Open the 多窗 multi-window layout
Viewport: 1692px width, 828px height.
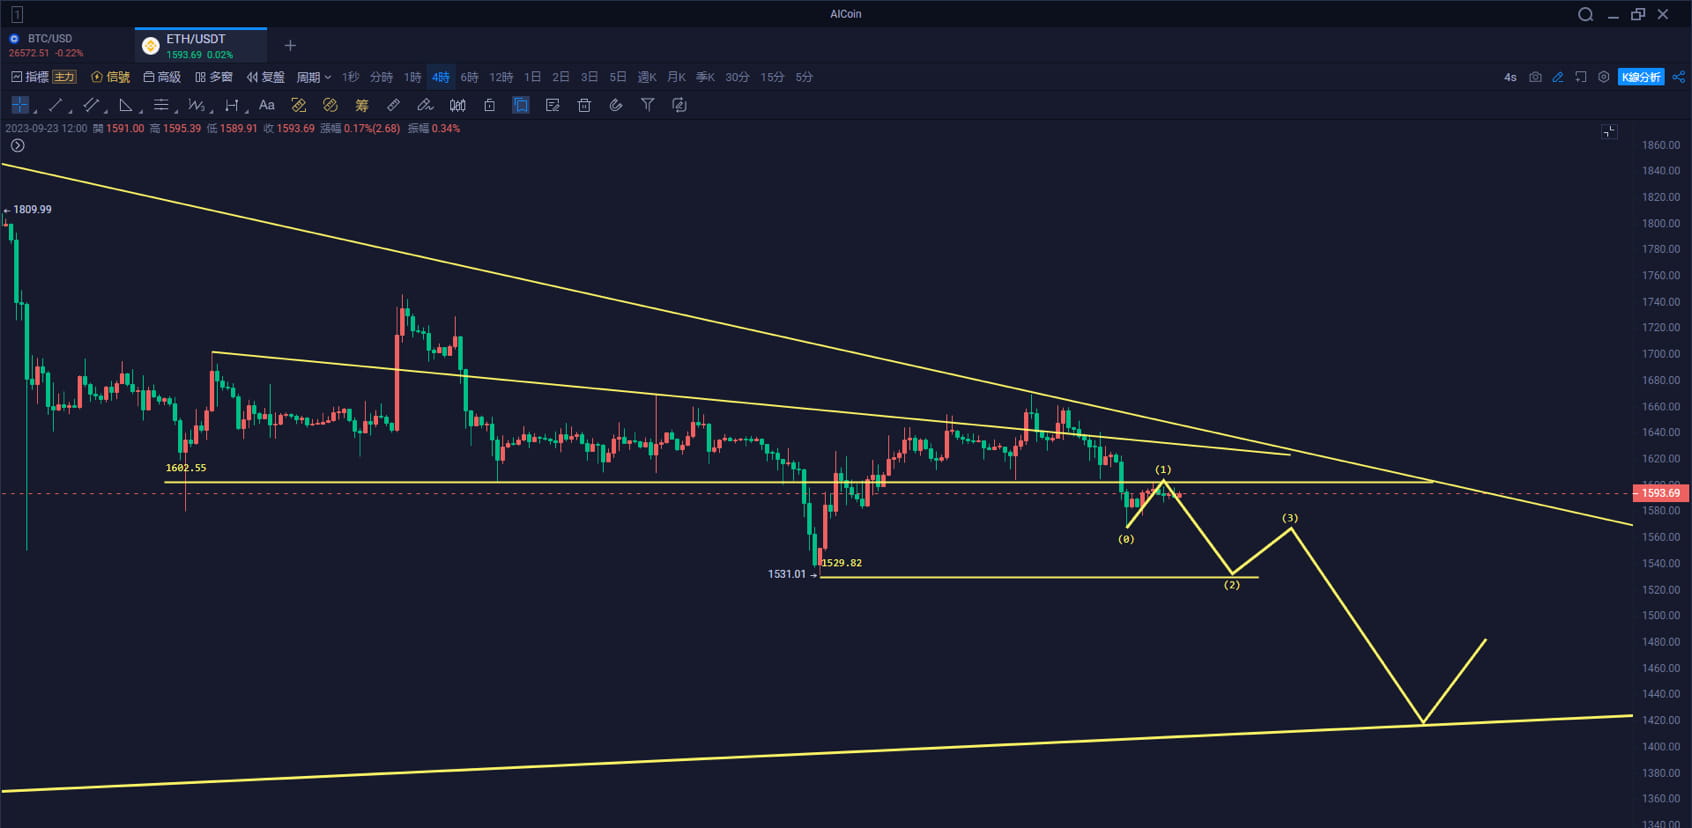point(214,77)
